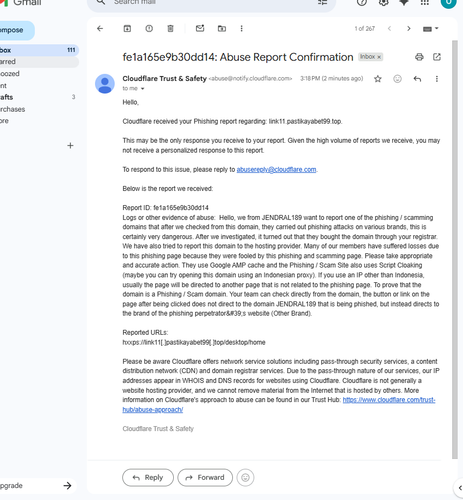Open email in a new window
The image size is (463, 500).
tap(437, 57)
